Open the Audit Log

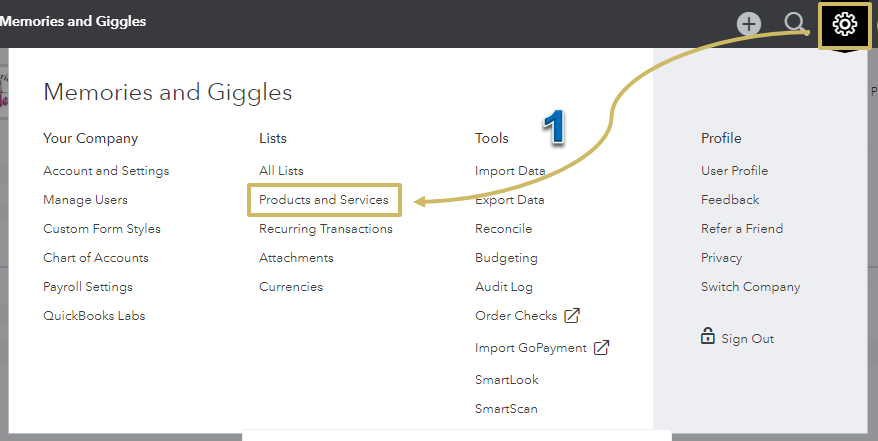tap(504, 287)
